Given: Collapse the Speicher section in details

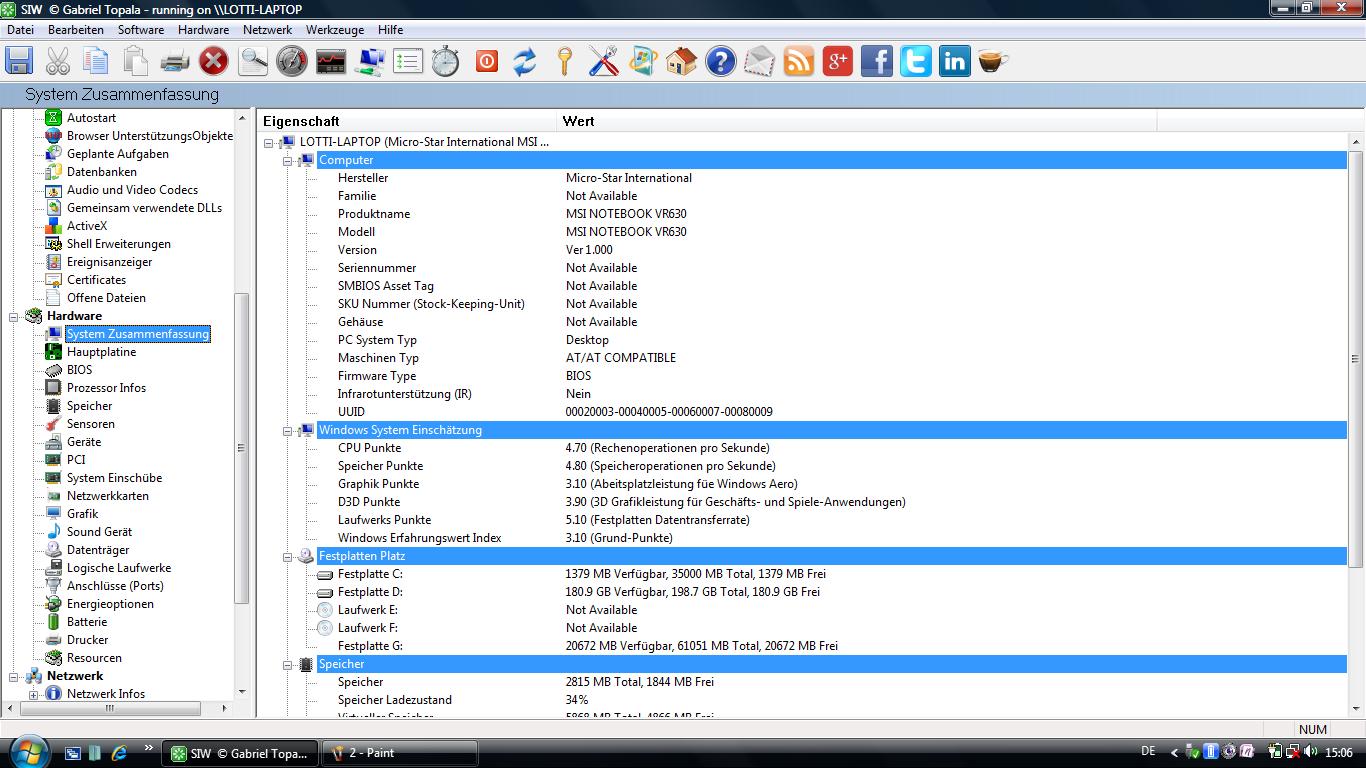Looking at the screenshot, I should click(x=287, y=664).
